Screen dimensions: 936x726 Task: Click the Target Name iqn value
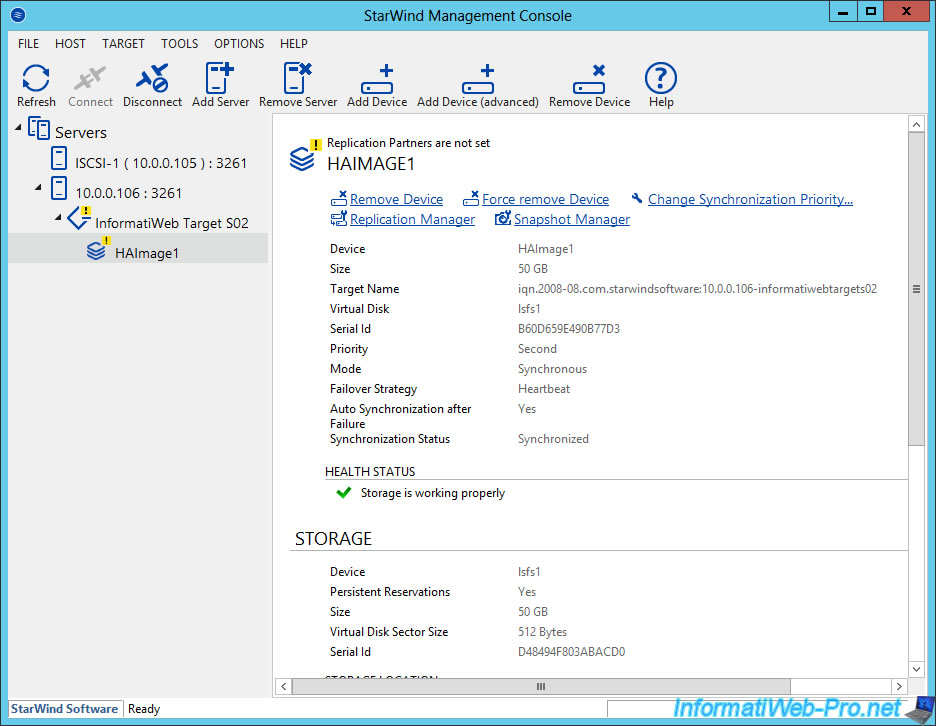(697, 289)
